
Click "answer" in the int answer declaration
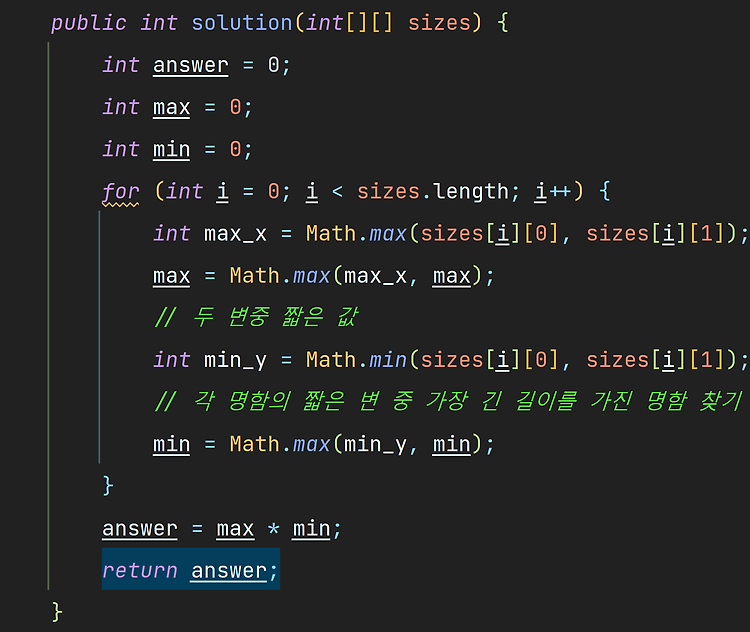[191, 65]
